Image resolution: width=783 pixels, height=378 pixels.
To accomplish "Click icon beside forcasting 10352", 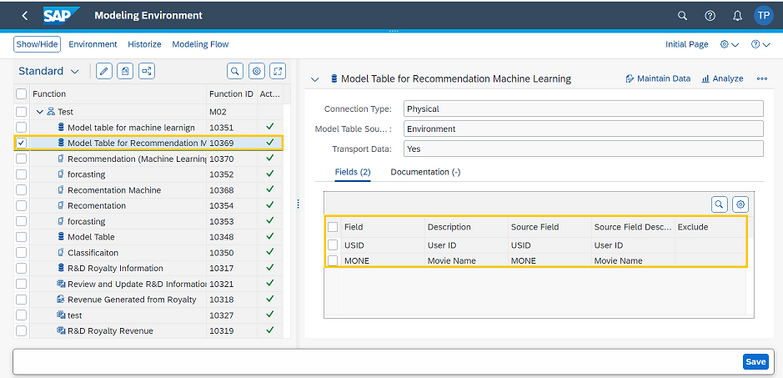I will [61, 174].
